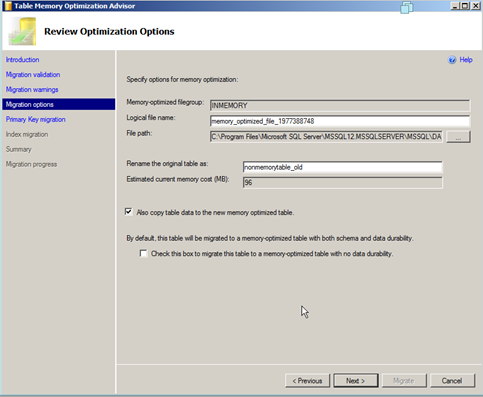This screenshot has height=397, width=483.
Task: Go to Migration warnings page
Action: pyautogui.click(x=32, y=90)
